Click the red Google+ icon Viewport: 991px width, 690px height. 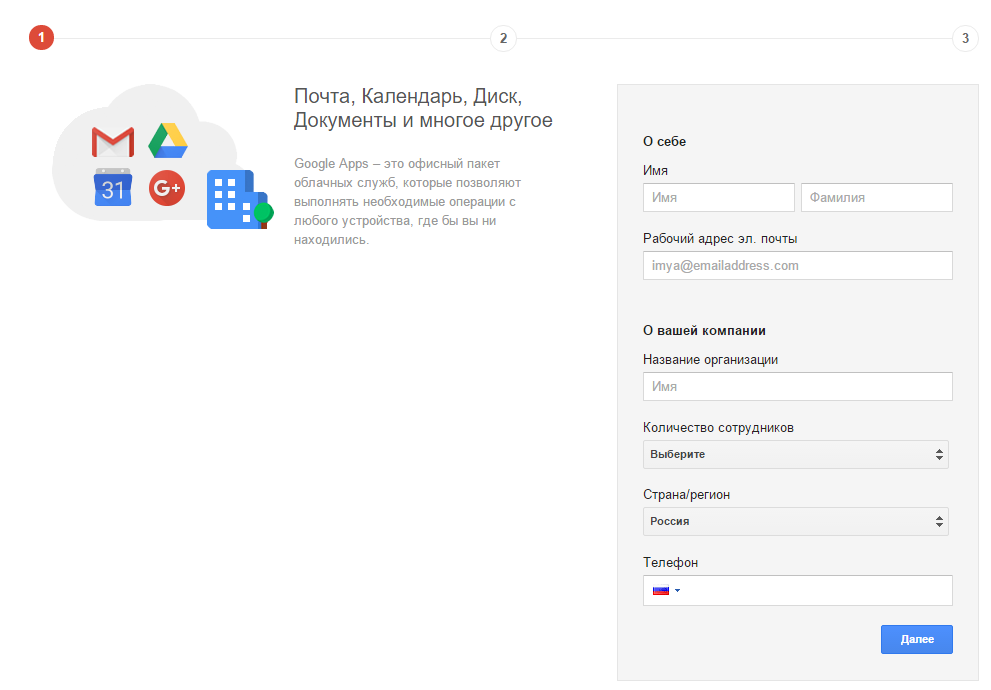167,187
